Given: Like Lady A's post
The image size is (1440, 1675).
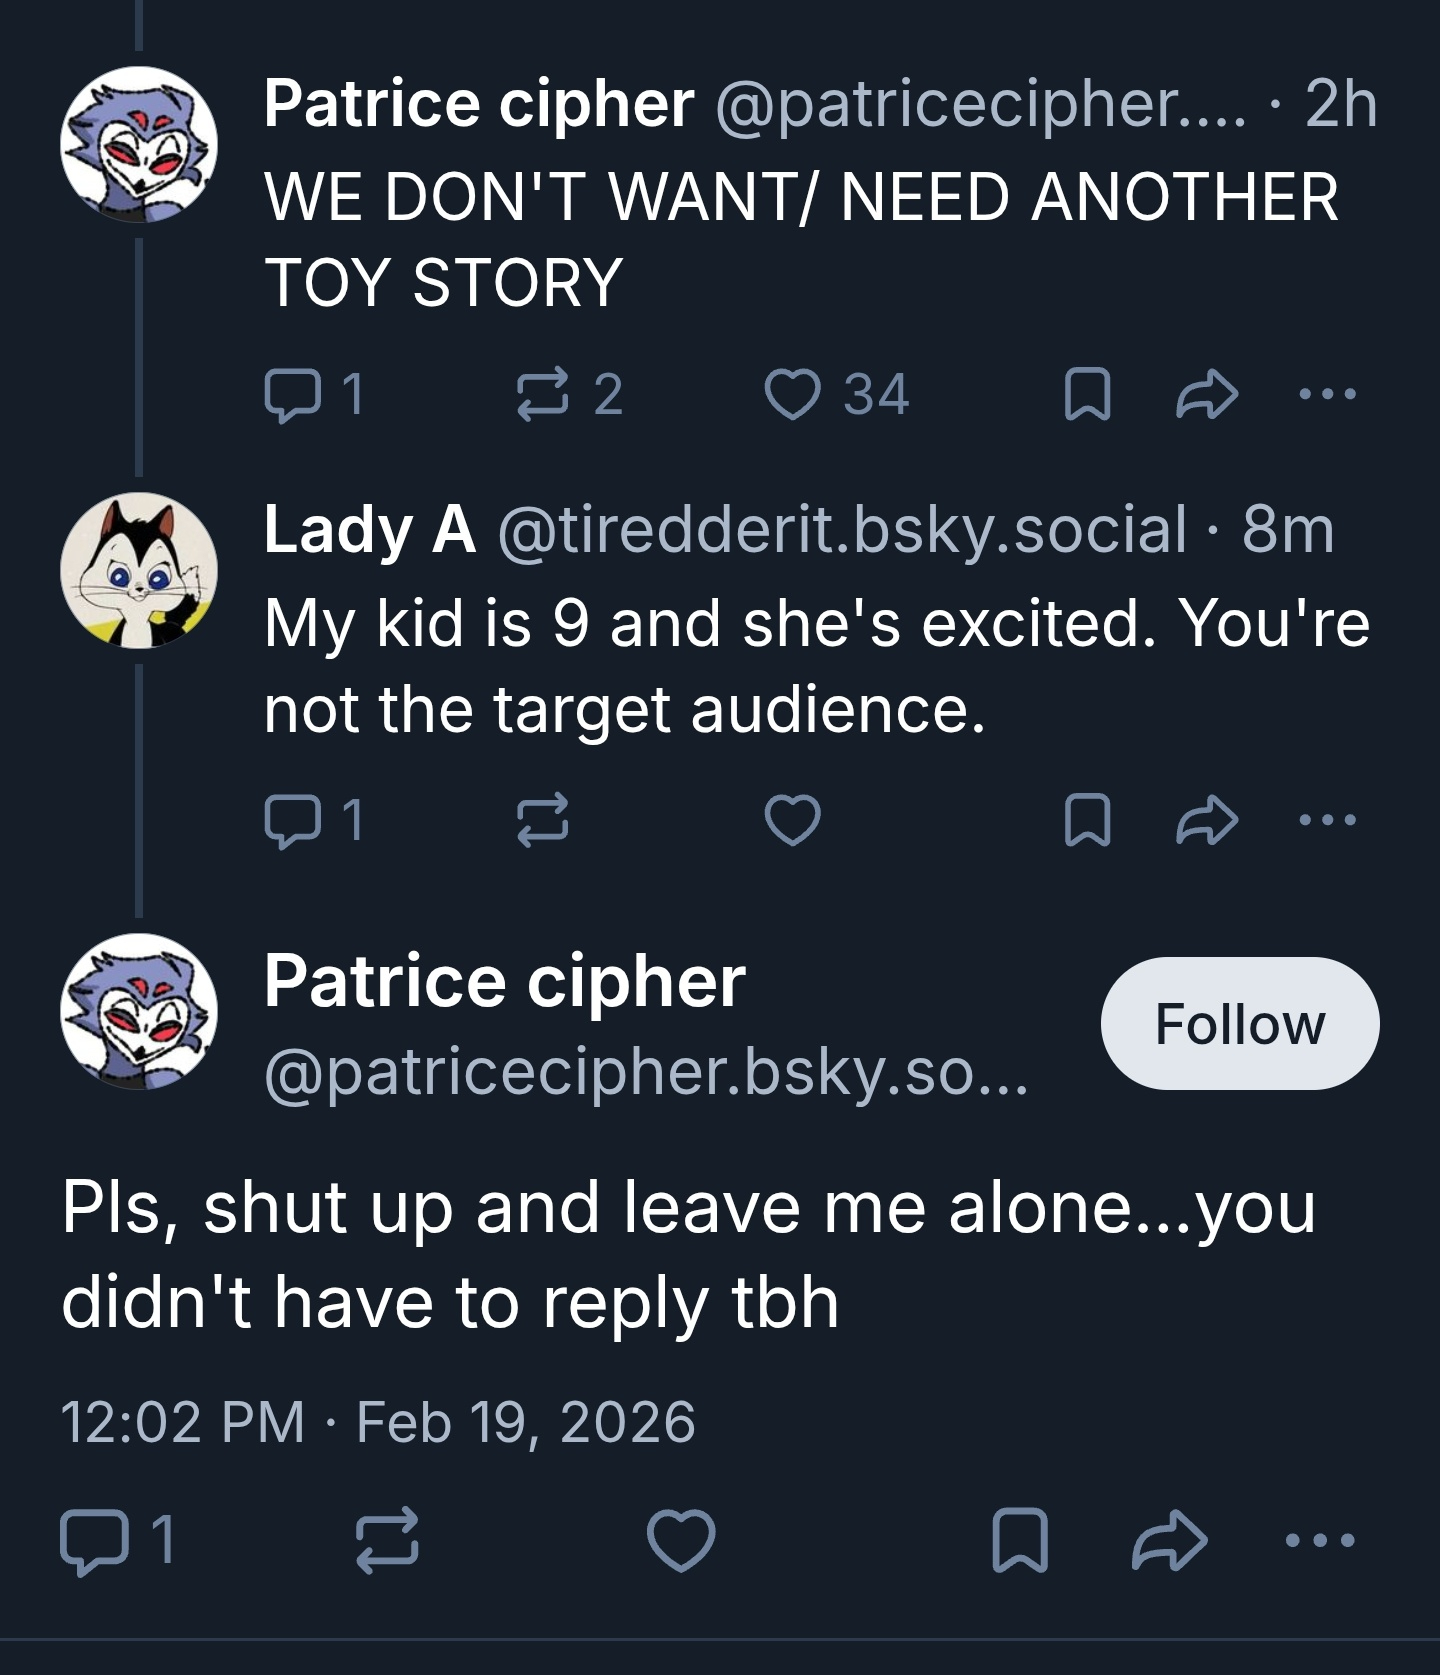Looking at the screenshot, I should coord(792,820).
